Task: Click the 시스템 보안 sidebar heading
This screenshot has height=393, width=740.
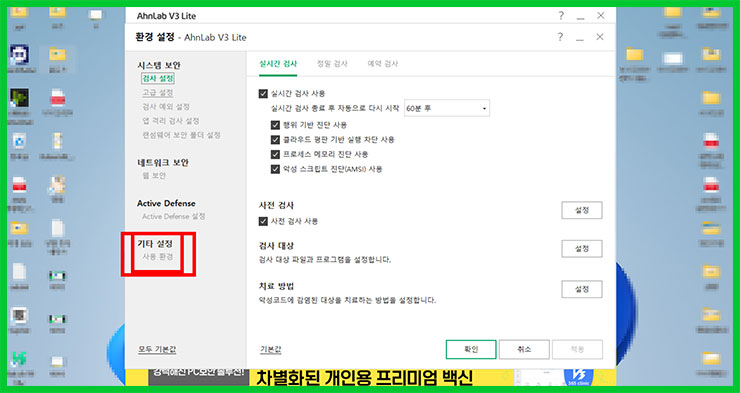Action: point(159,65)
